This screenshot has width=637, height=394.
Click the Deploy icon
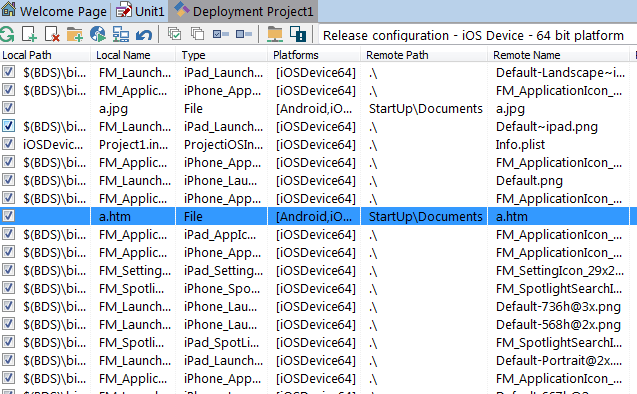click(x=98, y=35)
